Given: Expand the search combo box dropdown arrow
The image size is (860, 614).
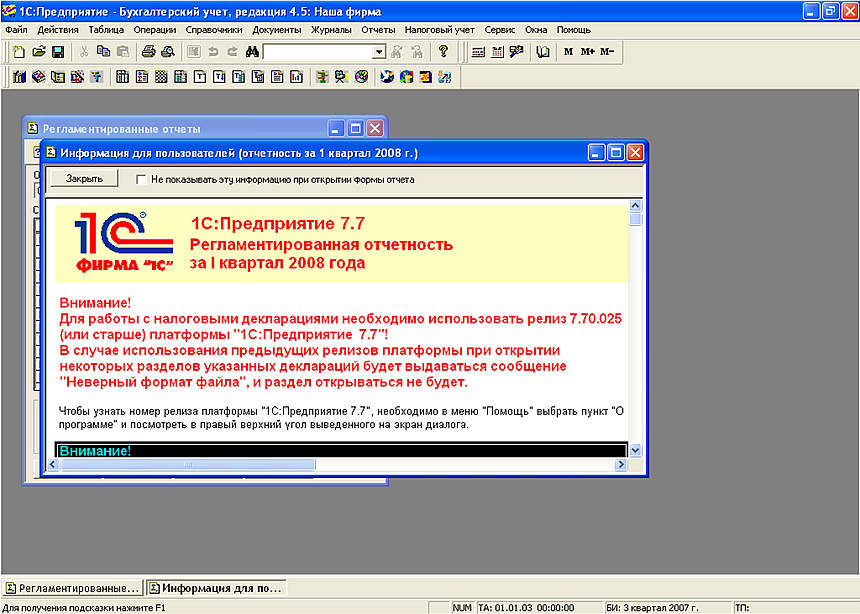Looking at the screenshot, I should pos(379,52).
